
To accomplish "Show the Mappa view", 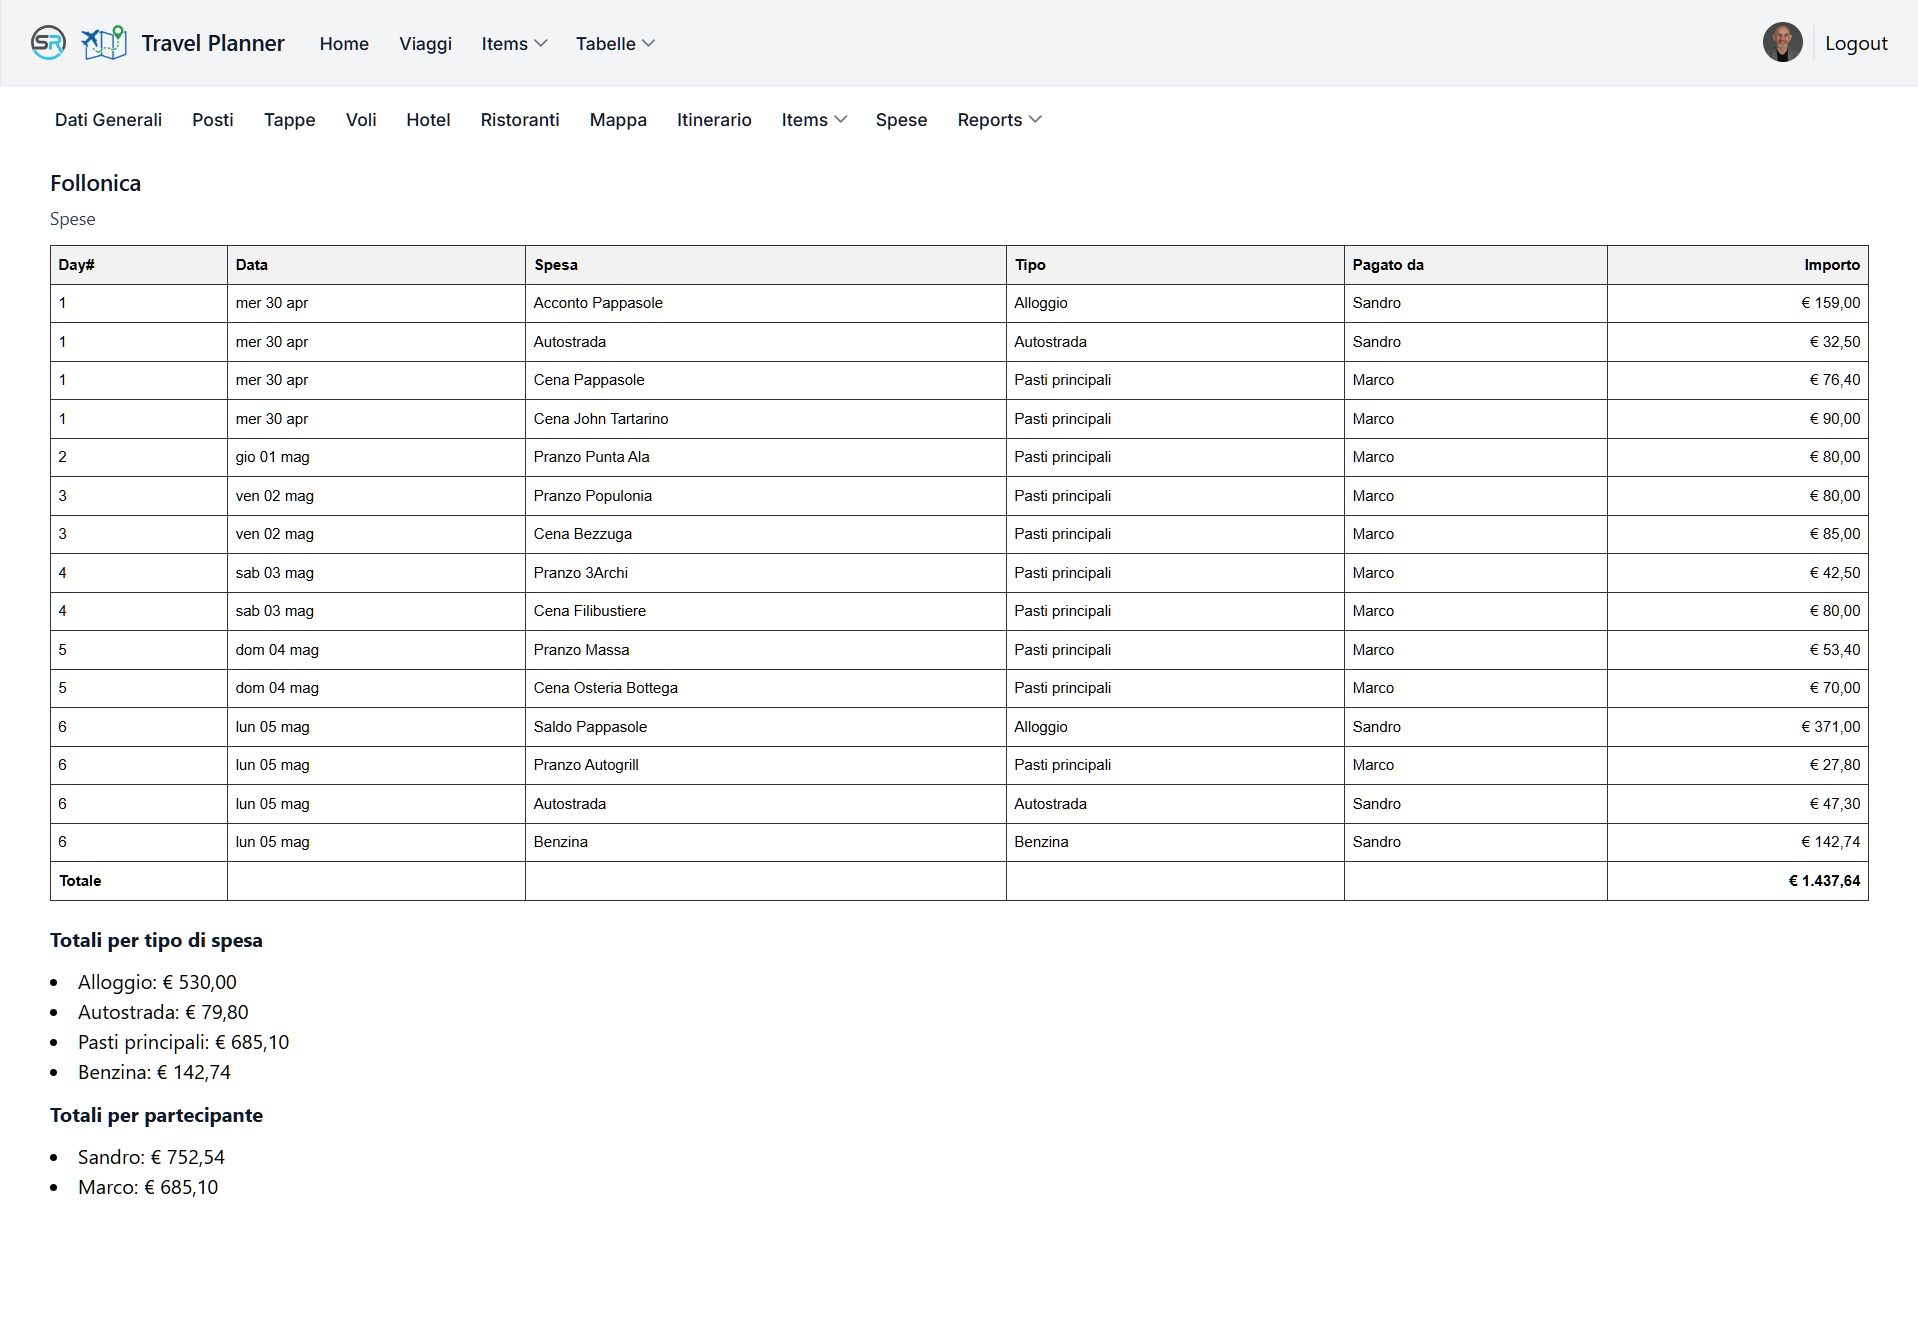I will pyautogui.click(x=617, y=120).
